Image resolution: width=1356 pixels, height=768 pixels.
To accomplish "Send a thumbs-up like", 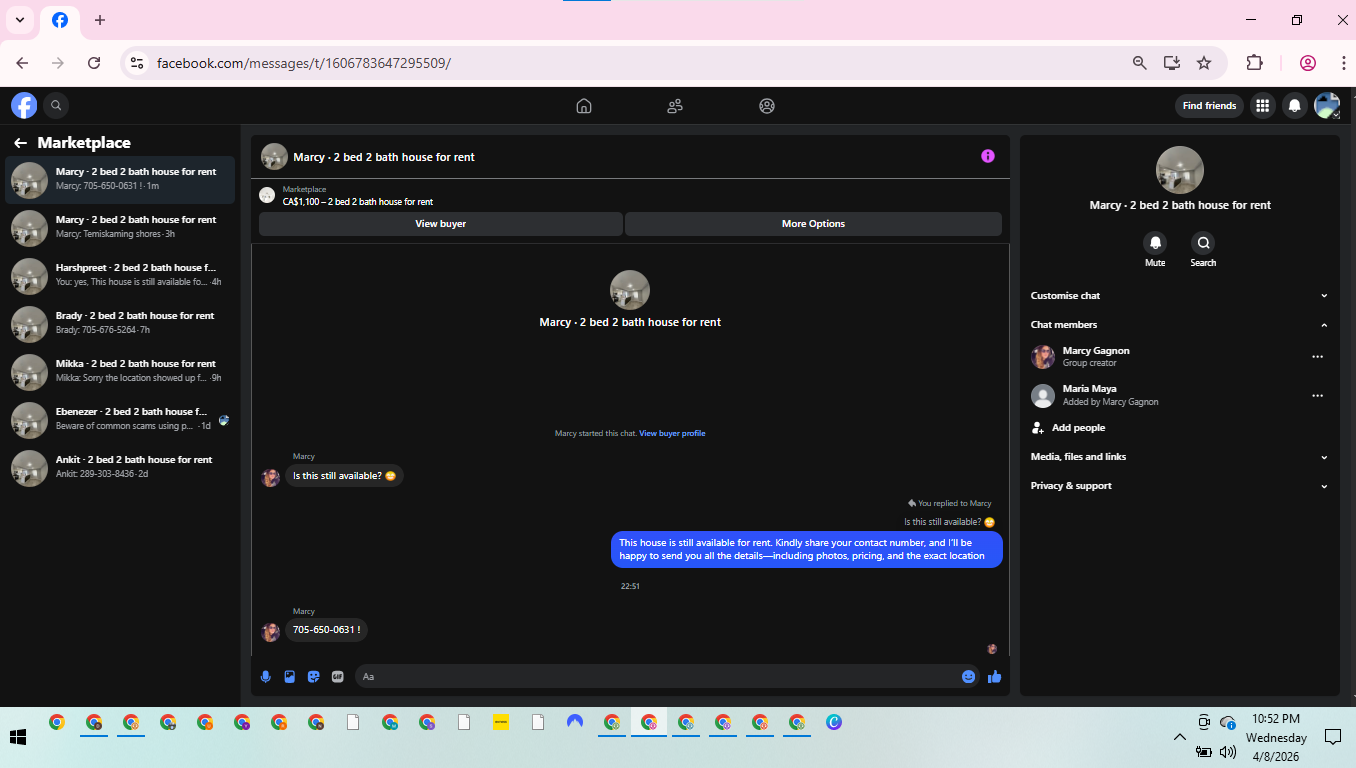I will 994,677.
